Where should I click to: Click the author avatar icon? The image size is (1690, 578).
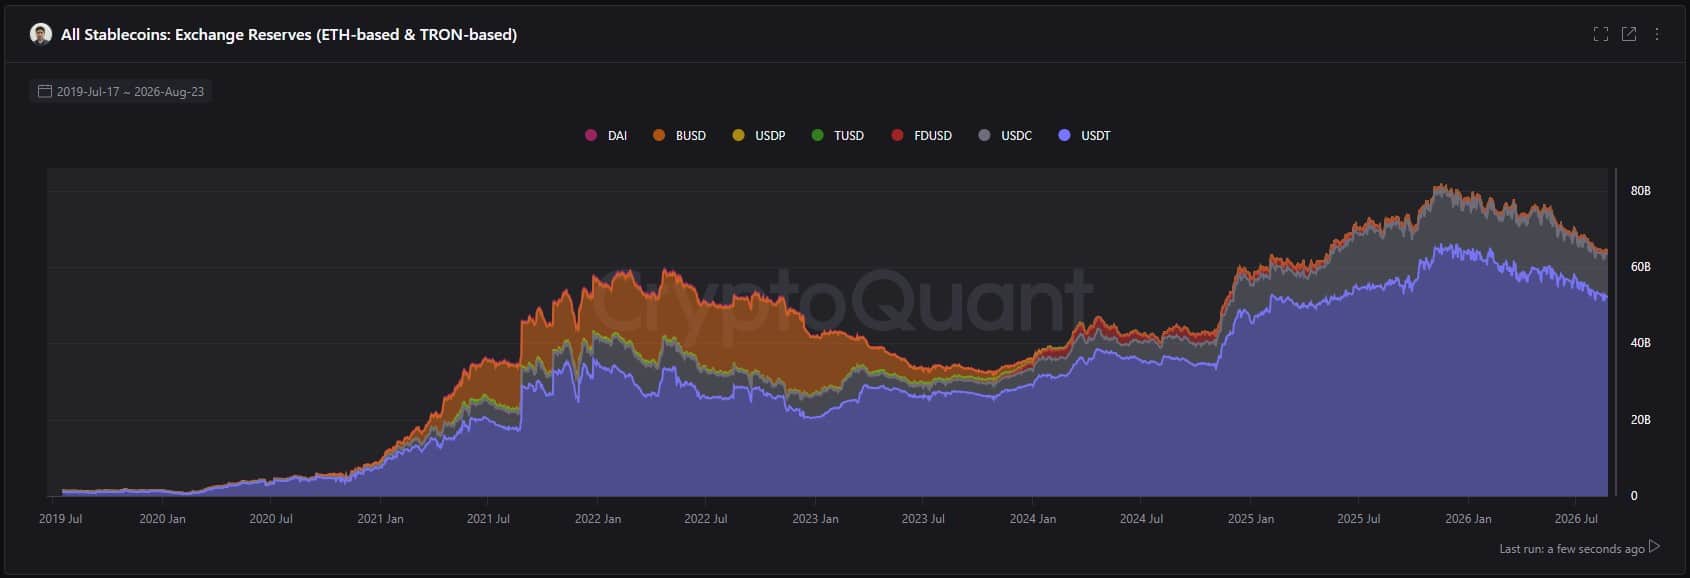41,34
